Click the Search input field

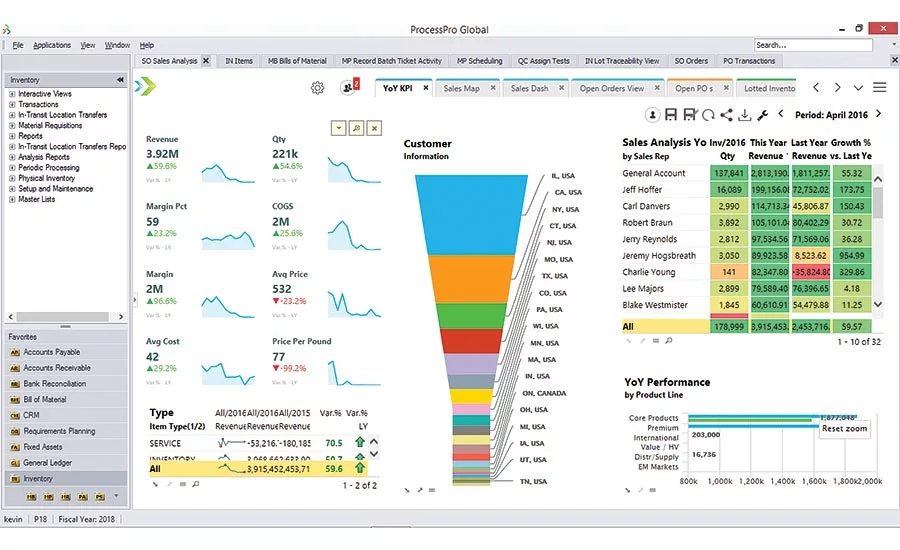pos(813,45)
